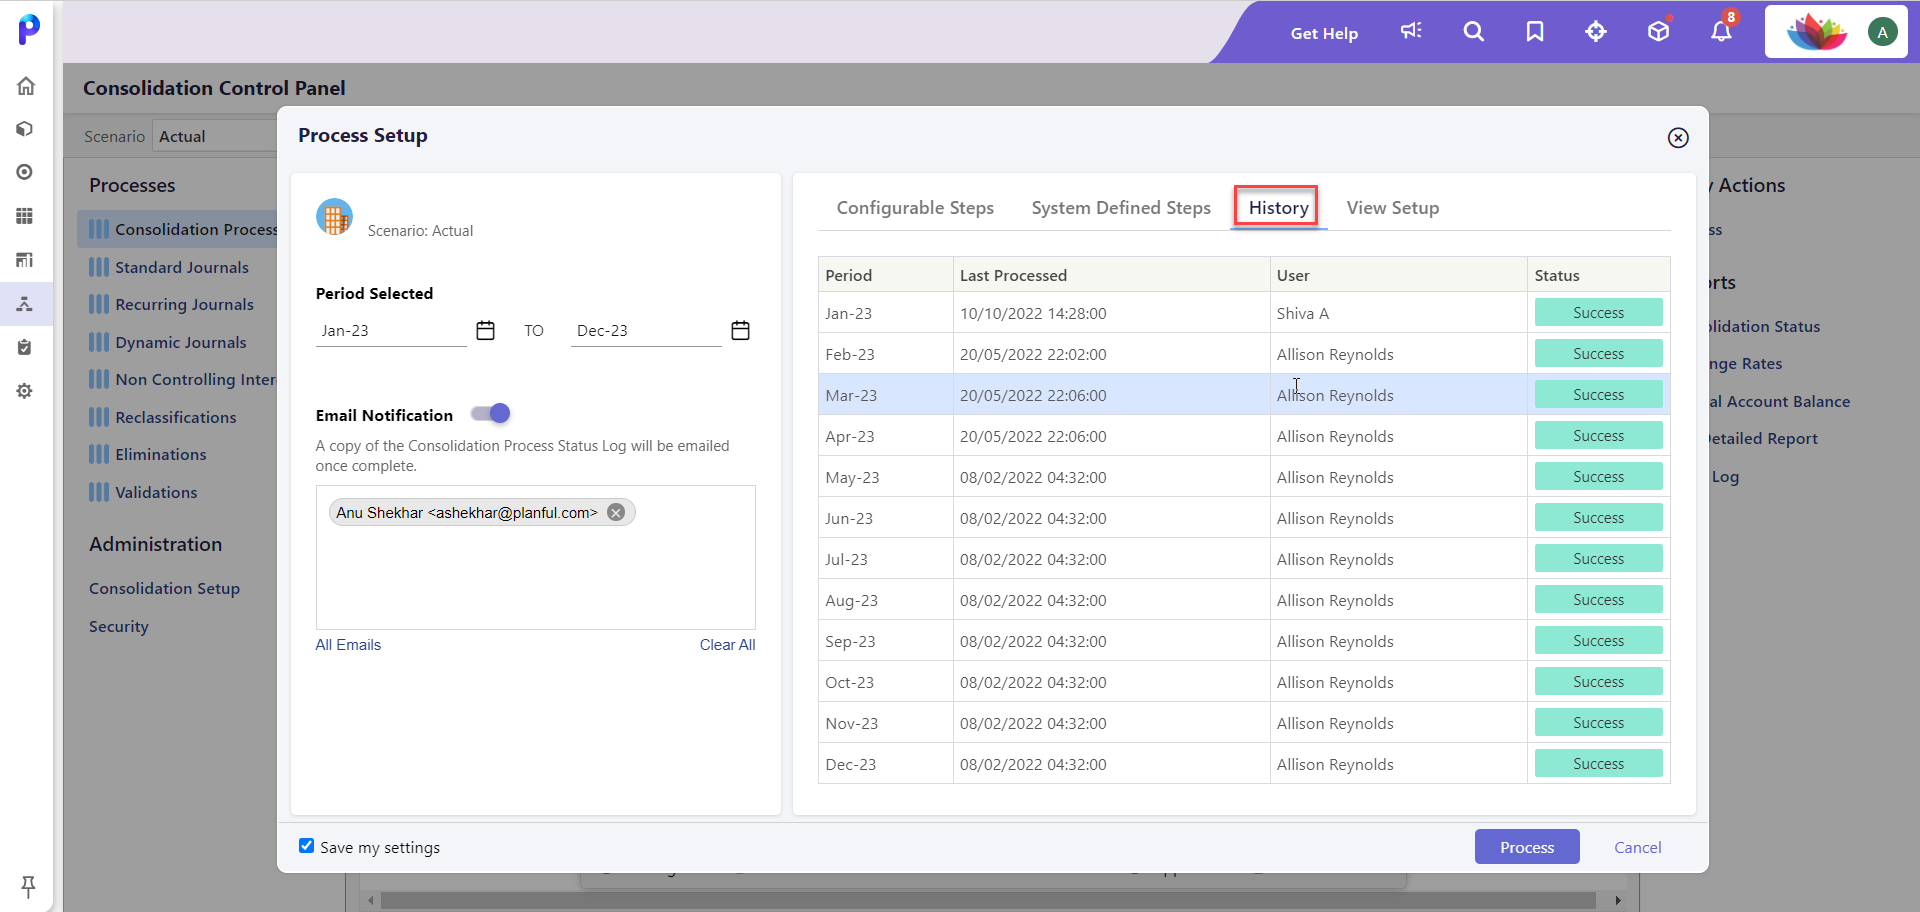Click the Jan-23 start period field
This screenshot has height=912, width=1920.
[391, 330]
